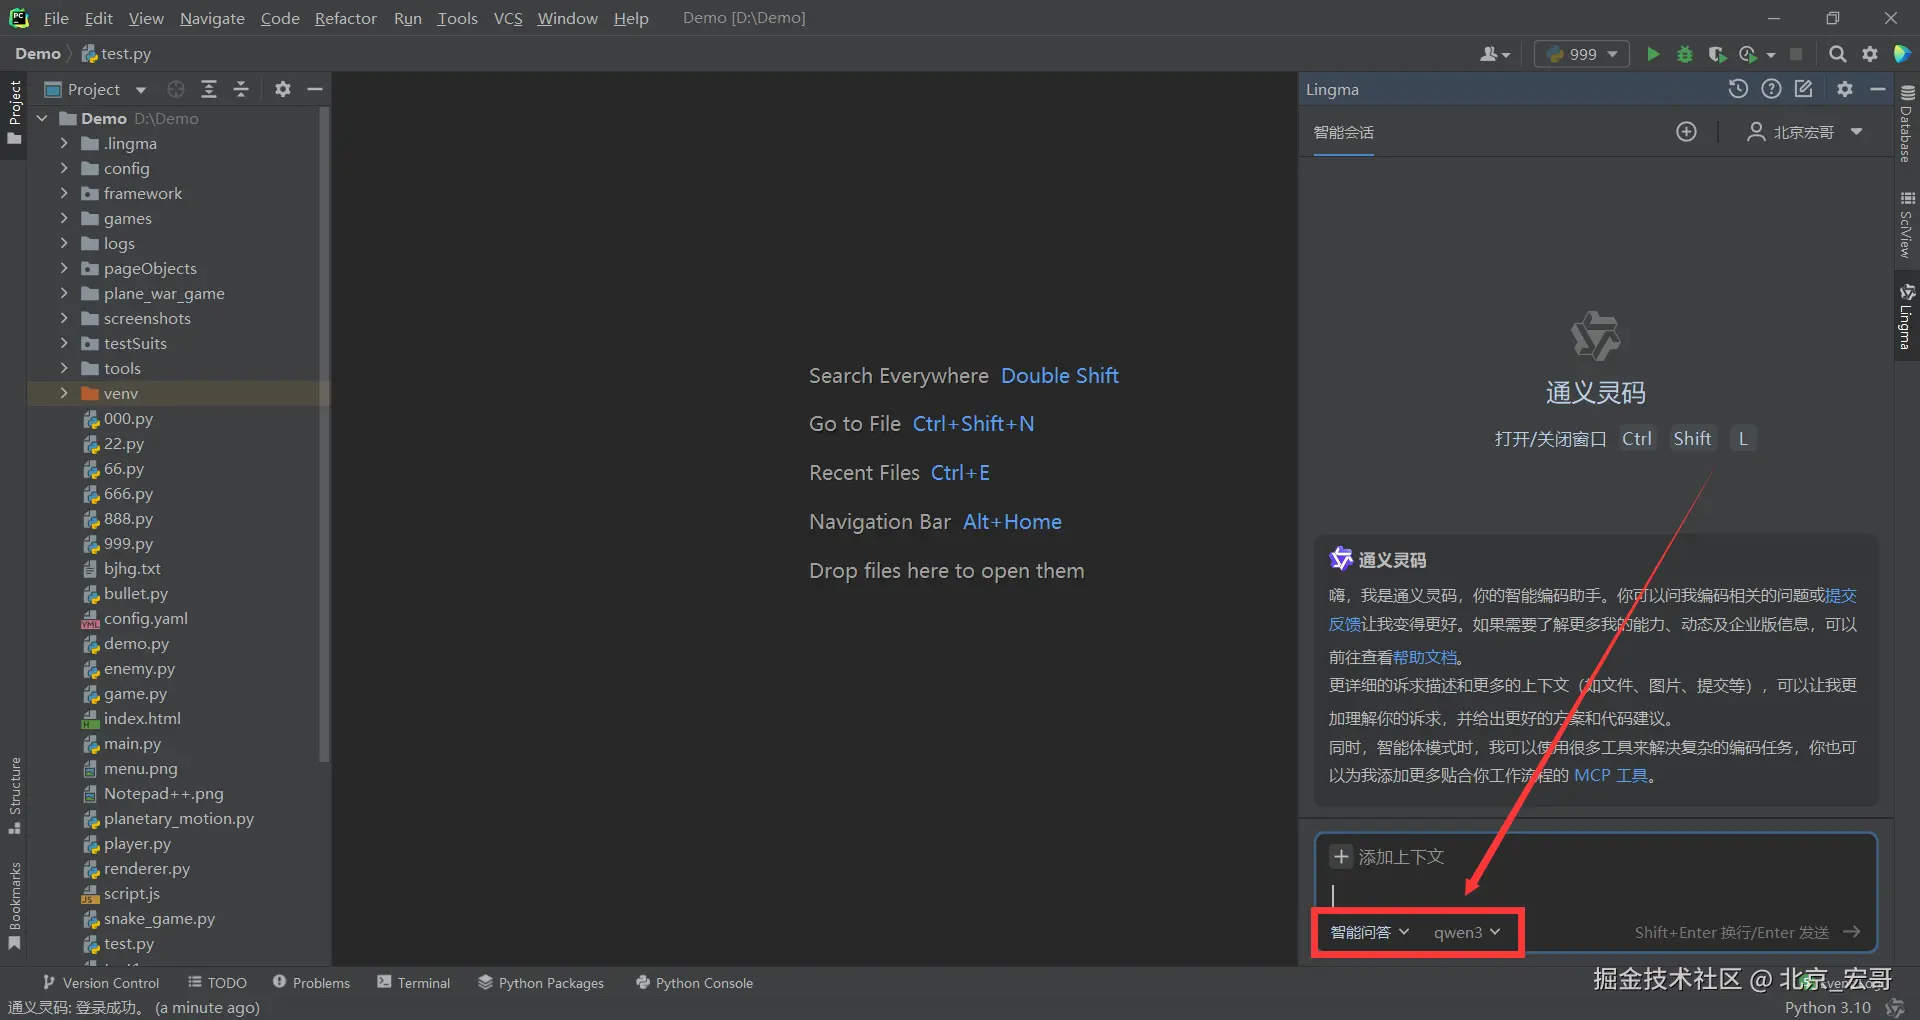The image size is (1920, 1020).
Task: Open the Structure side tool window
Action: click(x=14, y=795)
